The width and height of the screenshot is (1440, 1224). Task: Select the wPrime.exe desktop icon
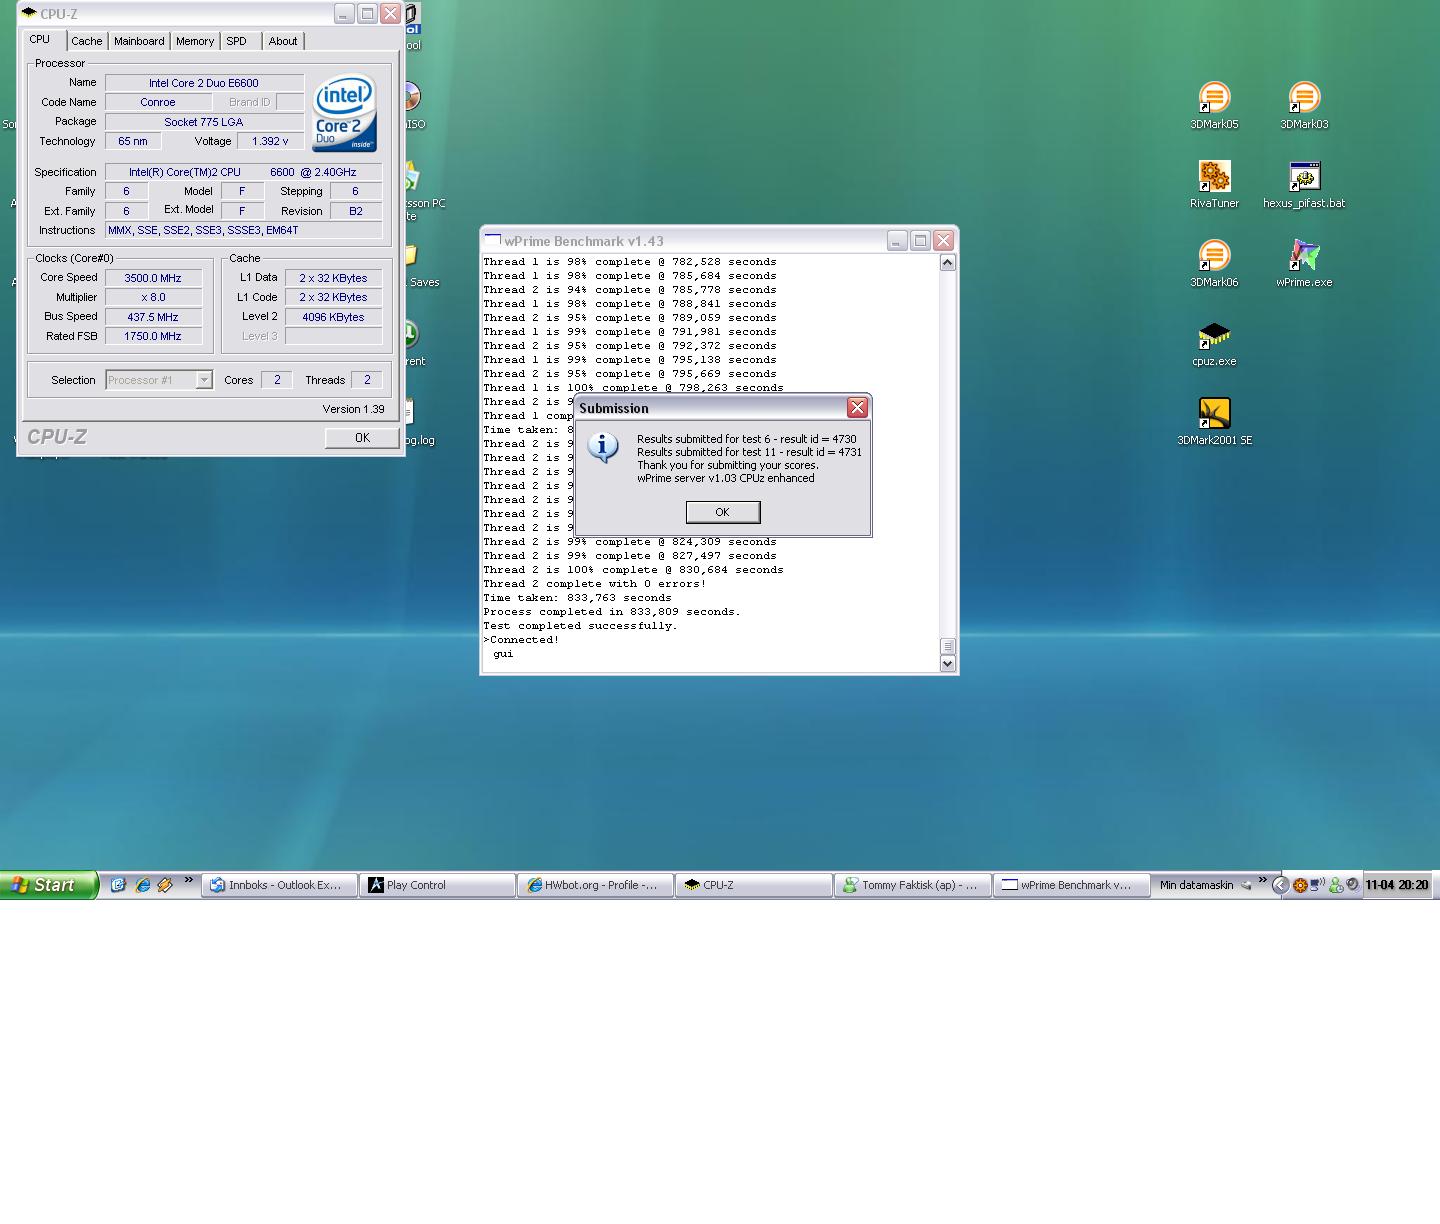pos(1304,264)
